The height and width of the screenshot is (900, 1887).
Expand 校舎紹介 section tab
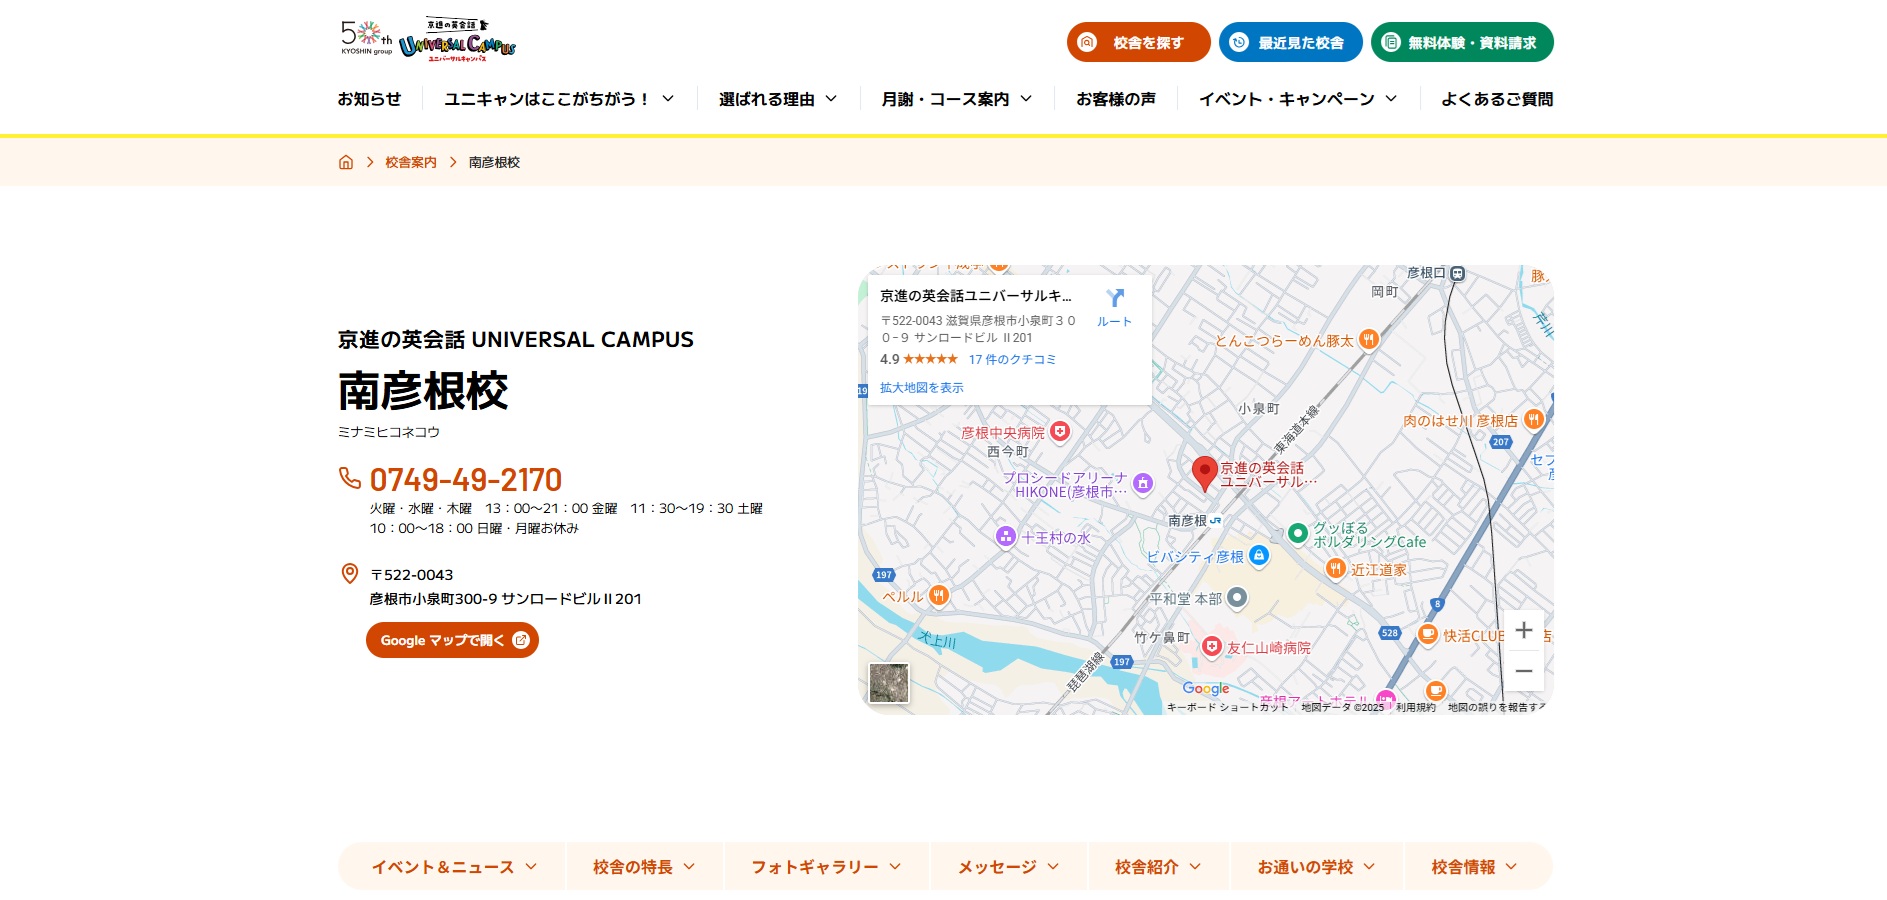(x=1158, y=867)
